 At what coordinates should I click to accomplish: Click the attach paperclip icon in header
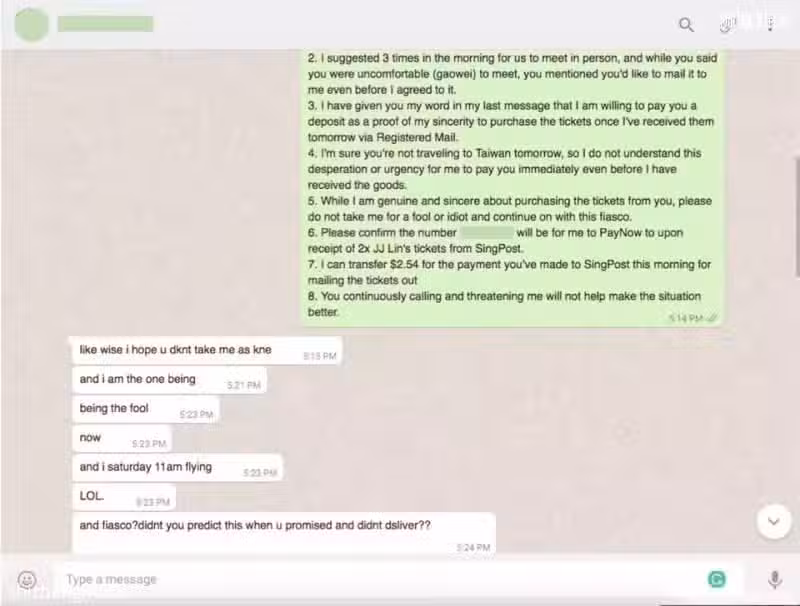click(x=728, y=24)
